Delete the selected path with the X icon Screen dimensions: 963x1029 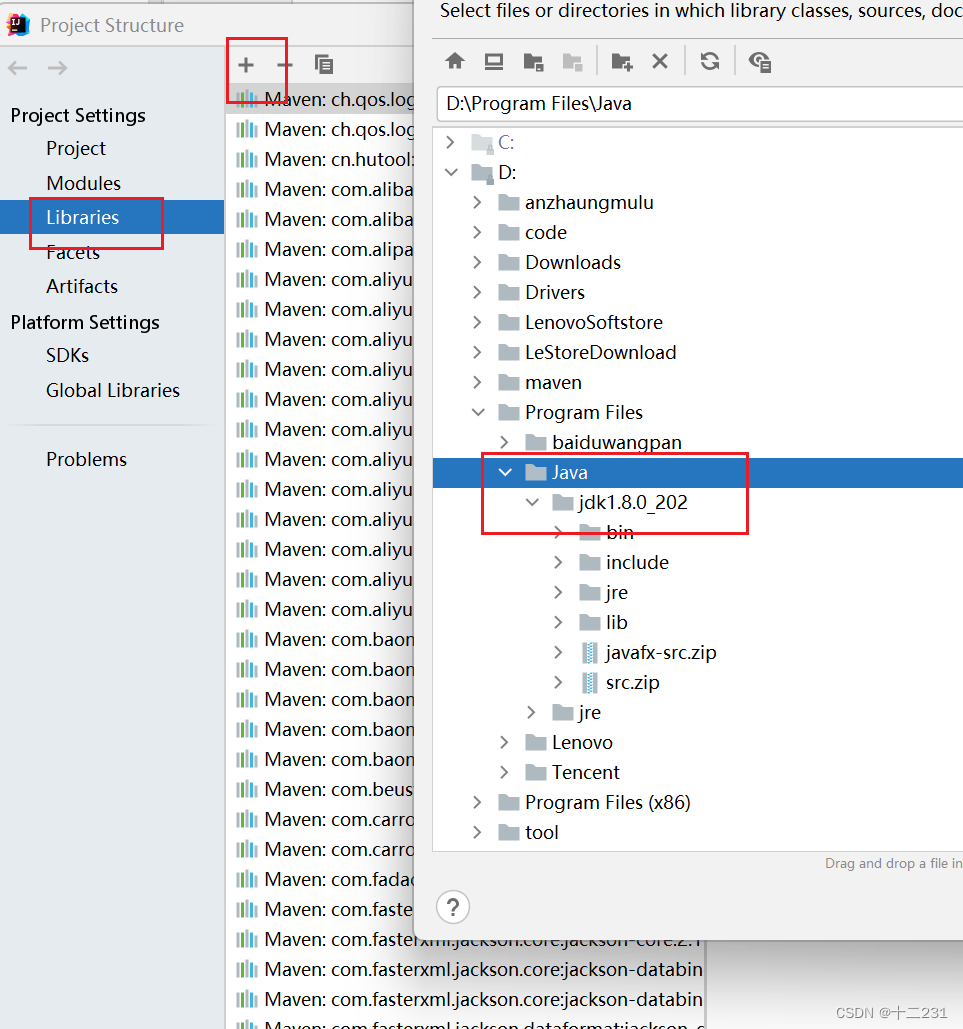click(x=659, y=61)
